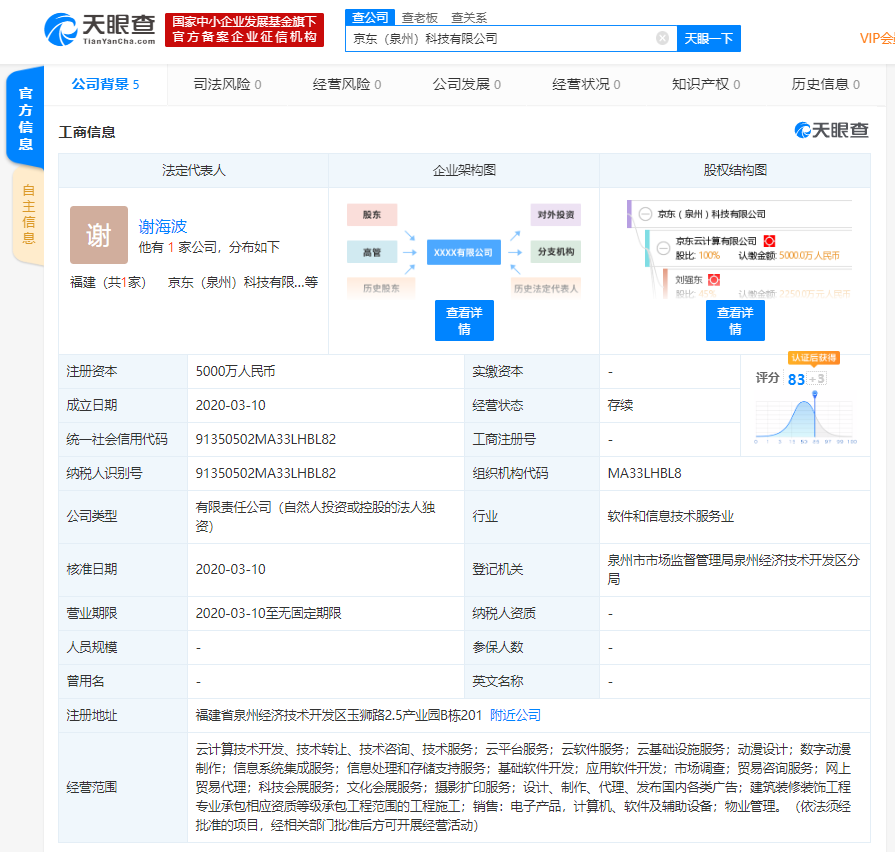895x852 pixels.
Task: Click the red icon beside 京东云计算有限公司
Action: pos(769,241)
